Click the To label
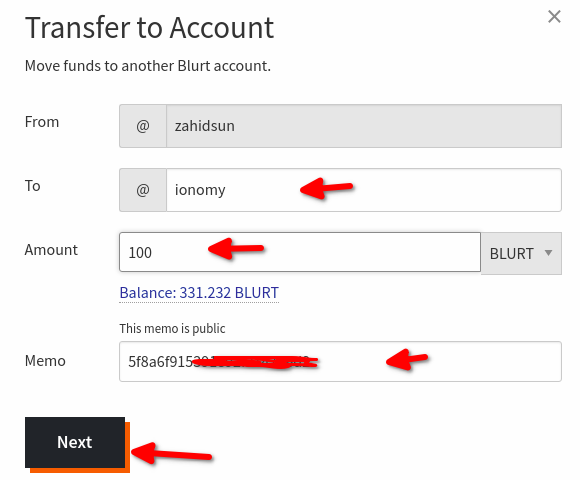 click(33, 186)
